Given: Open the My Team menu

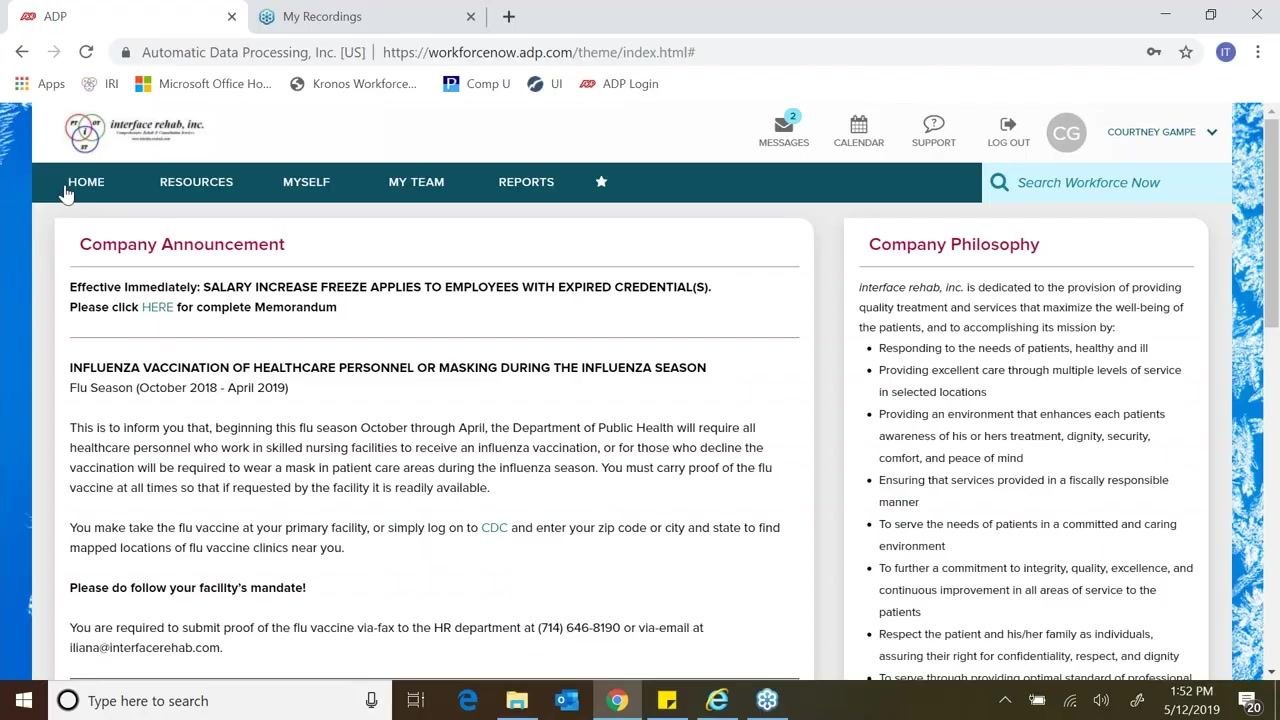Looking at the screenshot, I should 416,182.
